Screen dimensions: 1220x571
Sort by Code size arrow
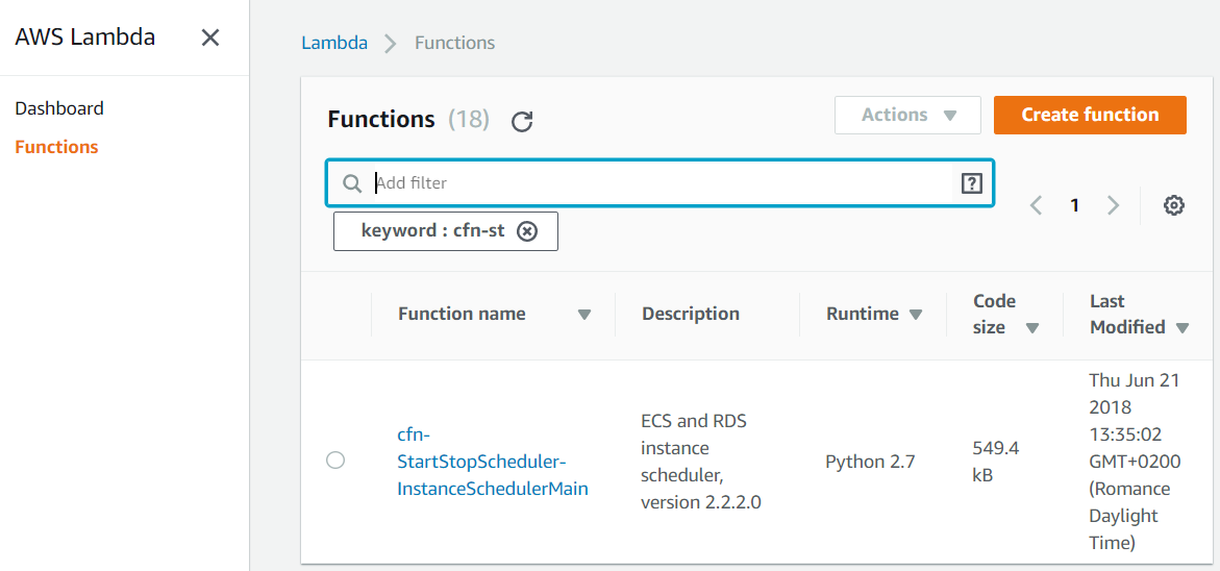[1033, 328]
